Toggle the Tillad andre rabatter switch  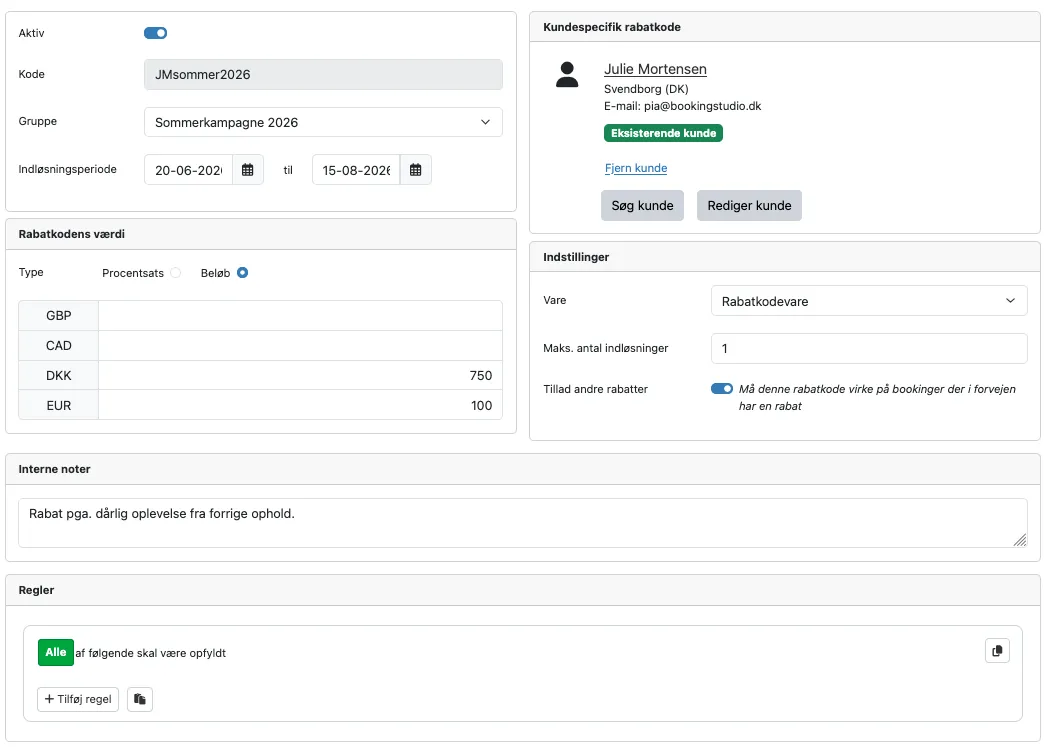pos(722,389)
